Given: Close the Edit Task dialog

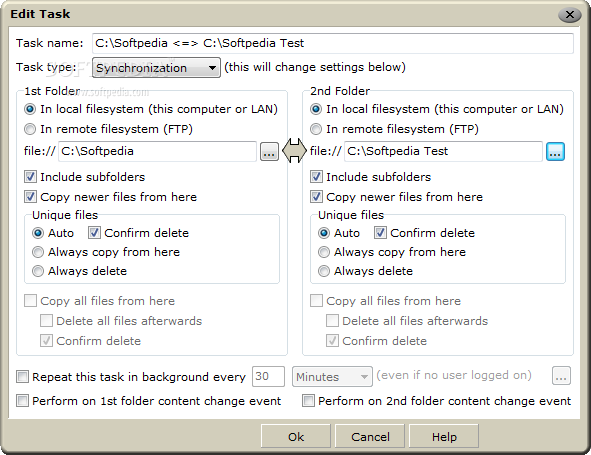Looking at the screenshot, I should (x=570, y=15).
